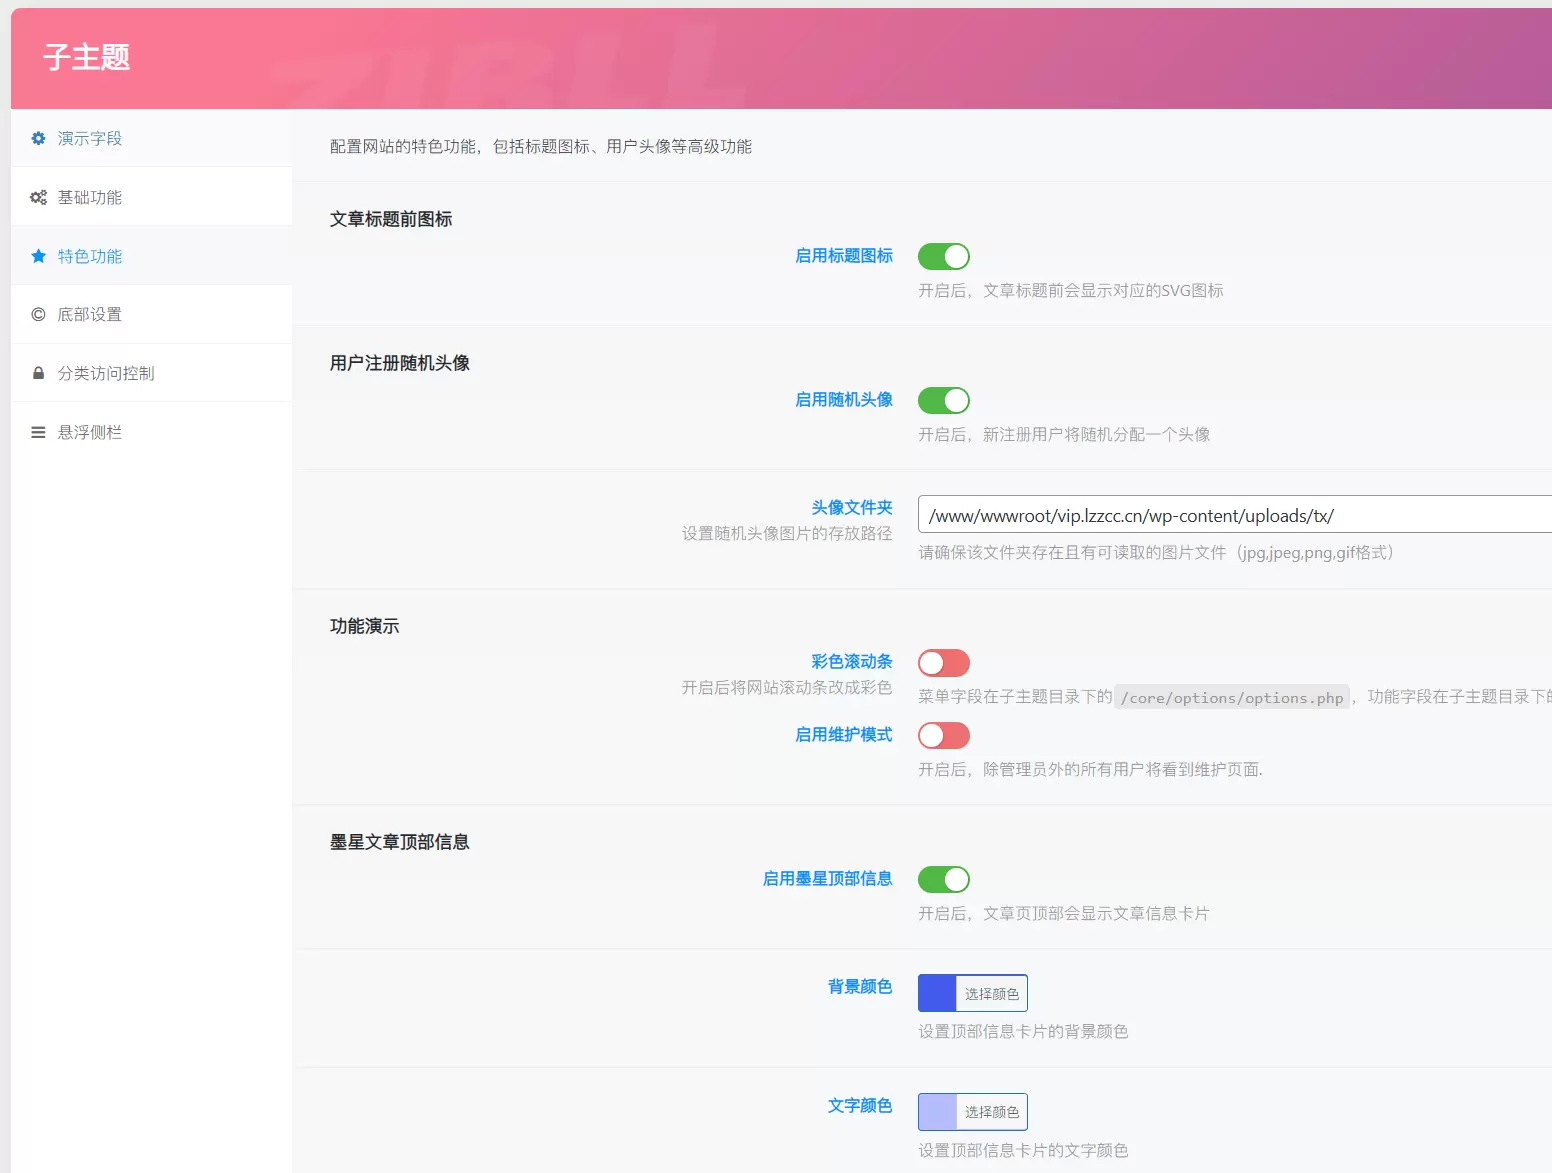Click the cogs icon beside 基础功能

38,197
